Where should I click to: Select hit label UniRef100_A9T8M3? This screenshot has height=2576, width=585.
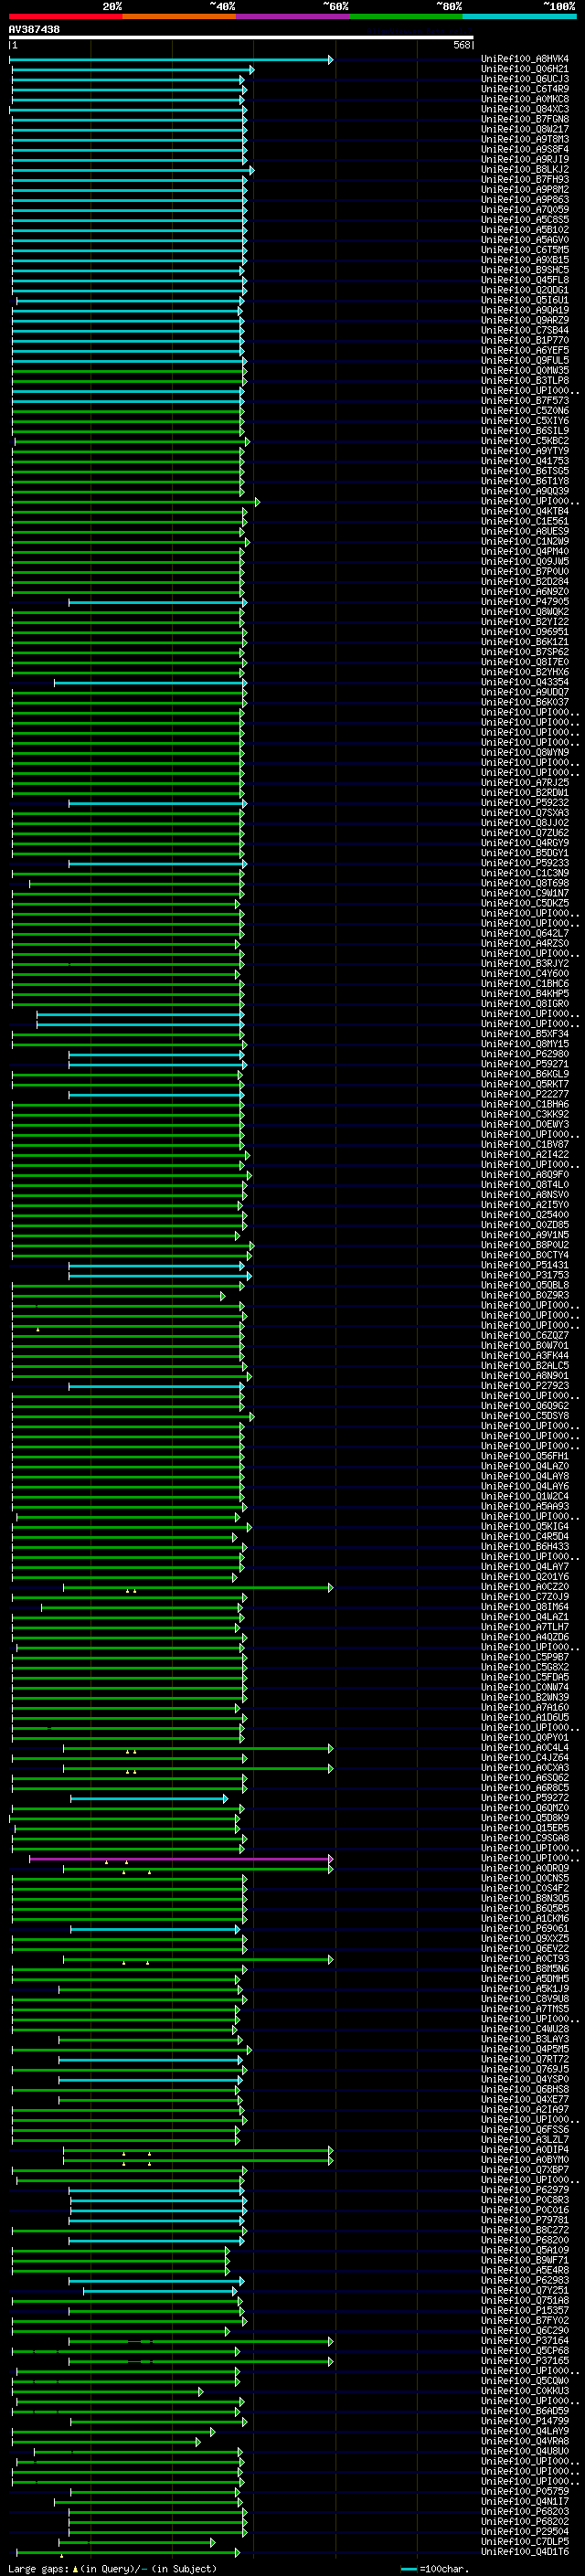[x=525, y=139]
